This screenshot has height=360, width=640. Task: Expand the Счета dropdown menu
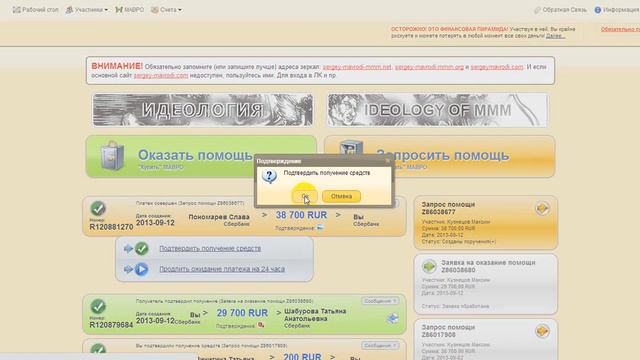click(x=166, y=9)
